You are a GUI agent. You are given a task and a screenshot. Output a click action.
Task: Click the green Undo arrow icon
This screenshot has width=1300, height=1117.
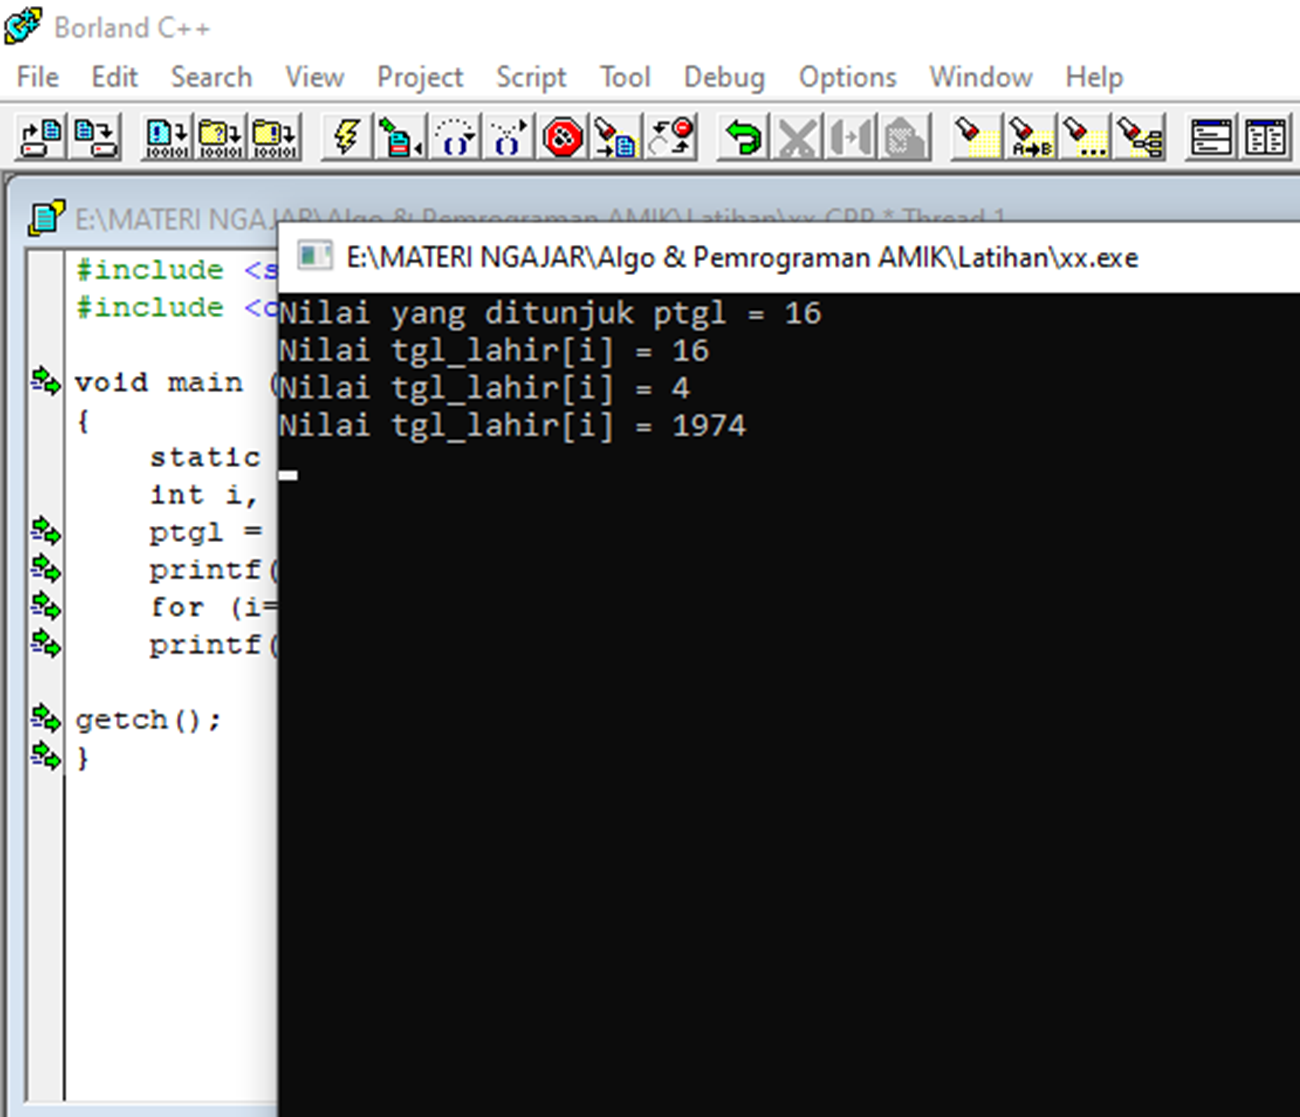743,137
